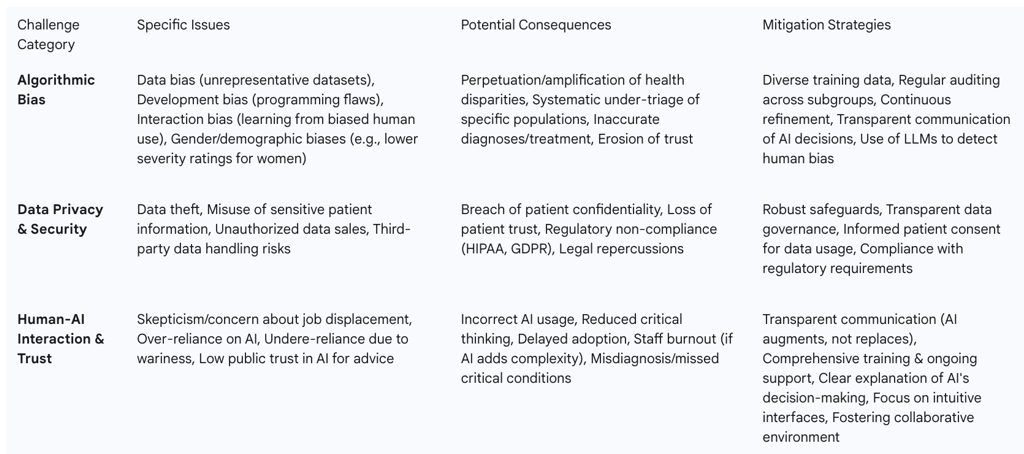The width and height of the screenshot is (1024, 454).
Task: Click the cell starting with 'Data bias (unrepresentative datasets)'
Action: tap(277, 119)
